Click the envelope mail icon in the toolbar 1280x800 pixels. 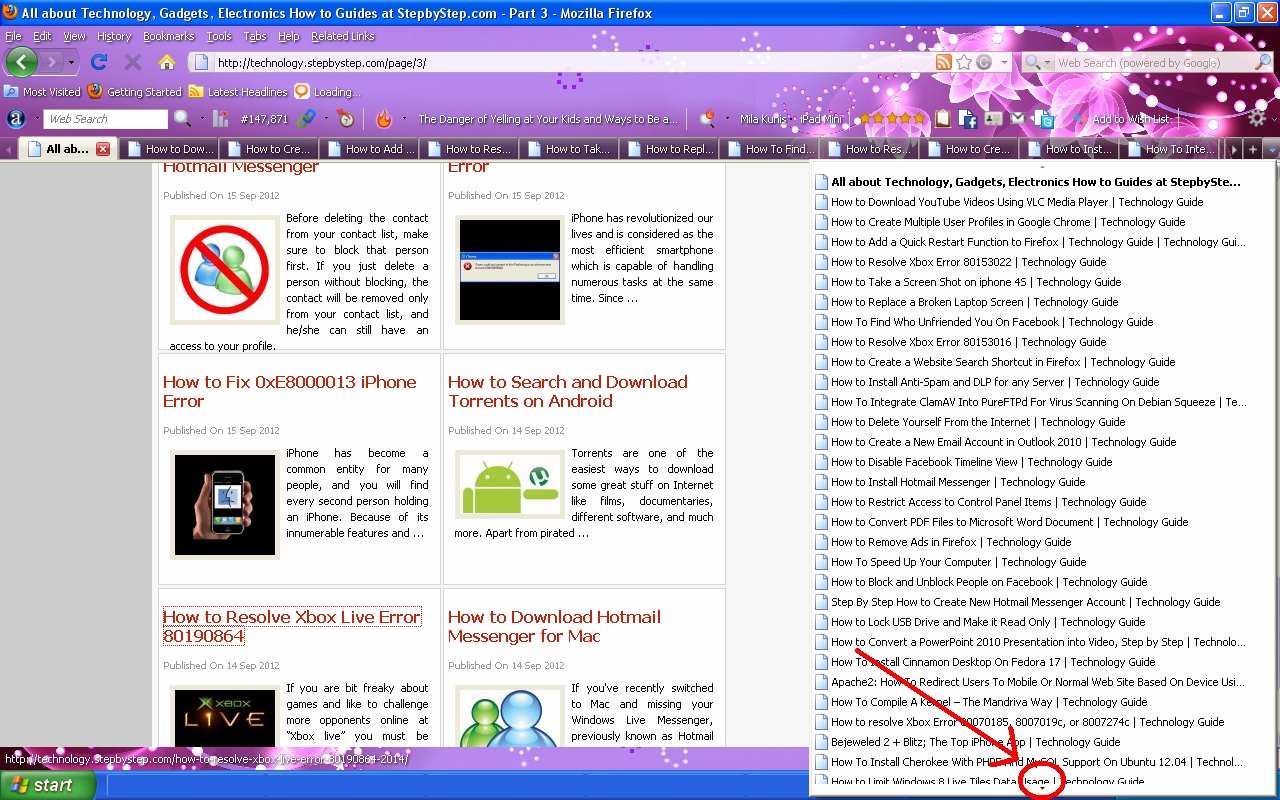click(1018, 119)
